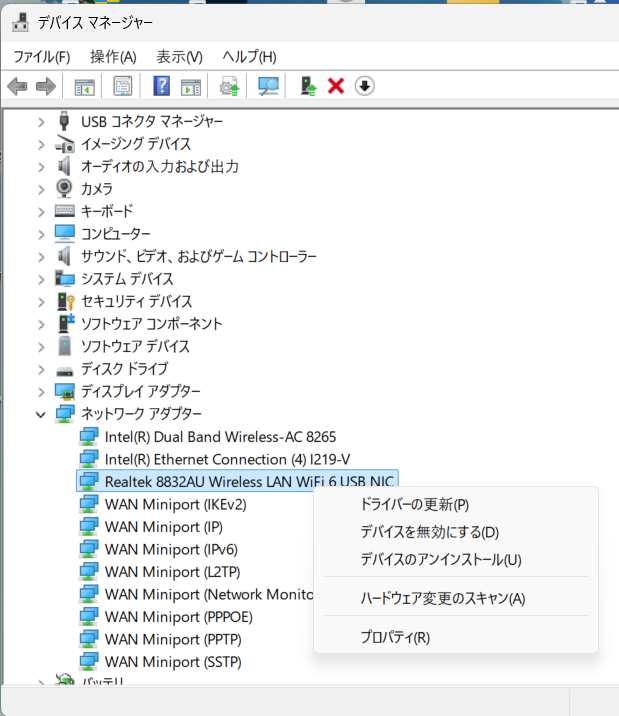The height and width of the screenshot is (716, 619).
Task: Expand the ディスク ドライブ chevron
Action: pos(41,369)
